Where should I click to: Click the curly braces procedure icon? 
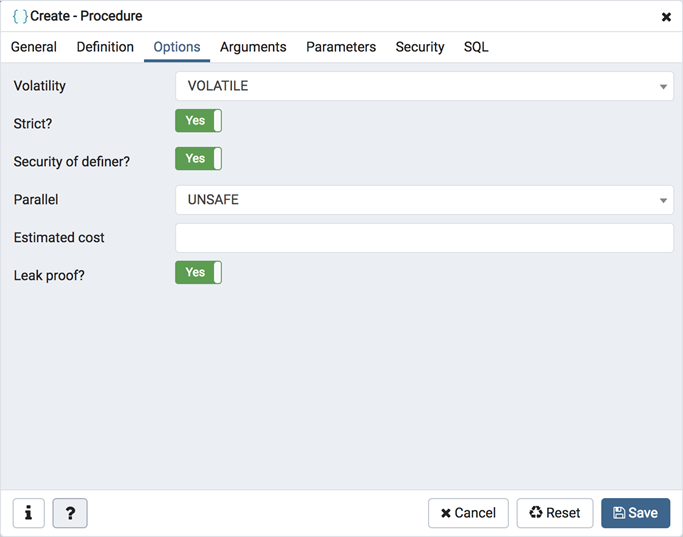click(x=19, y=16)
